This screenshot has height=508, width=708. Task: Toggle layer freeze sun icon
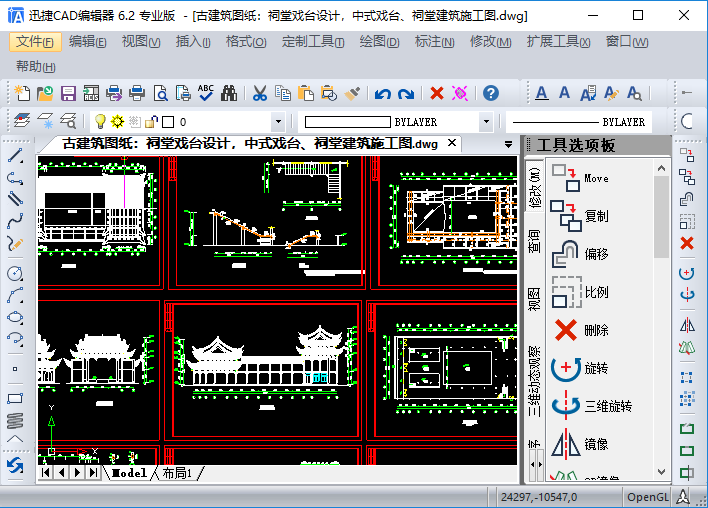point(117,121)
